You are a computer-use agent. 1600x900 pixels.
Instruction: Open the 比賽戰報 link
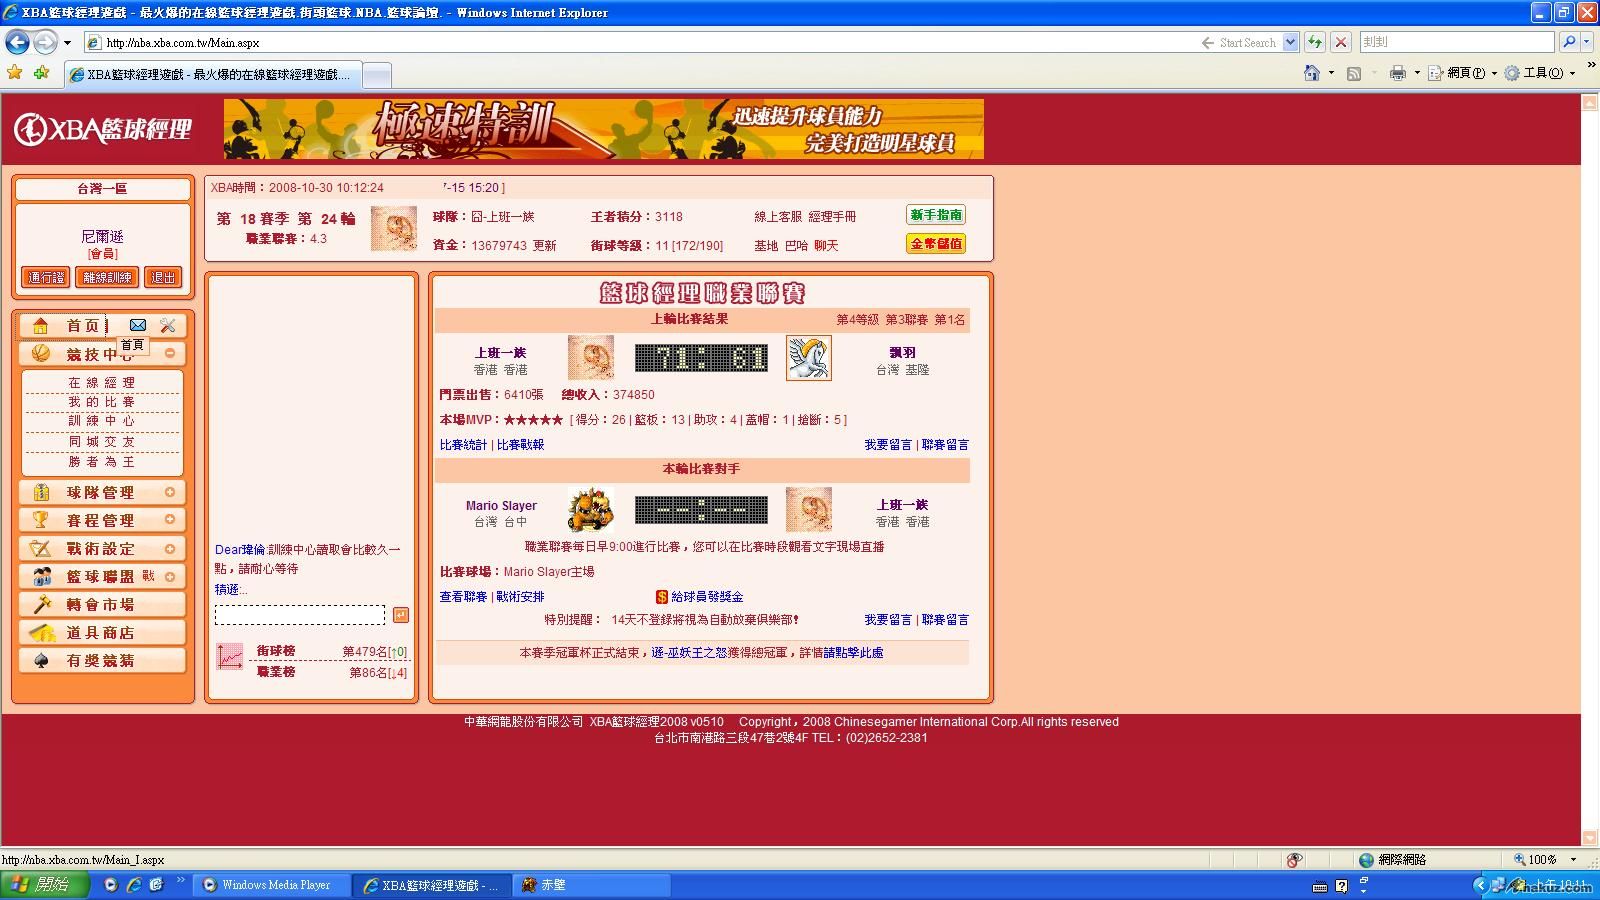pyautogui.click(x=520, y=444)
